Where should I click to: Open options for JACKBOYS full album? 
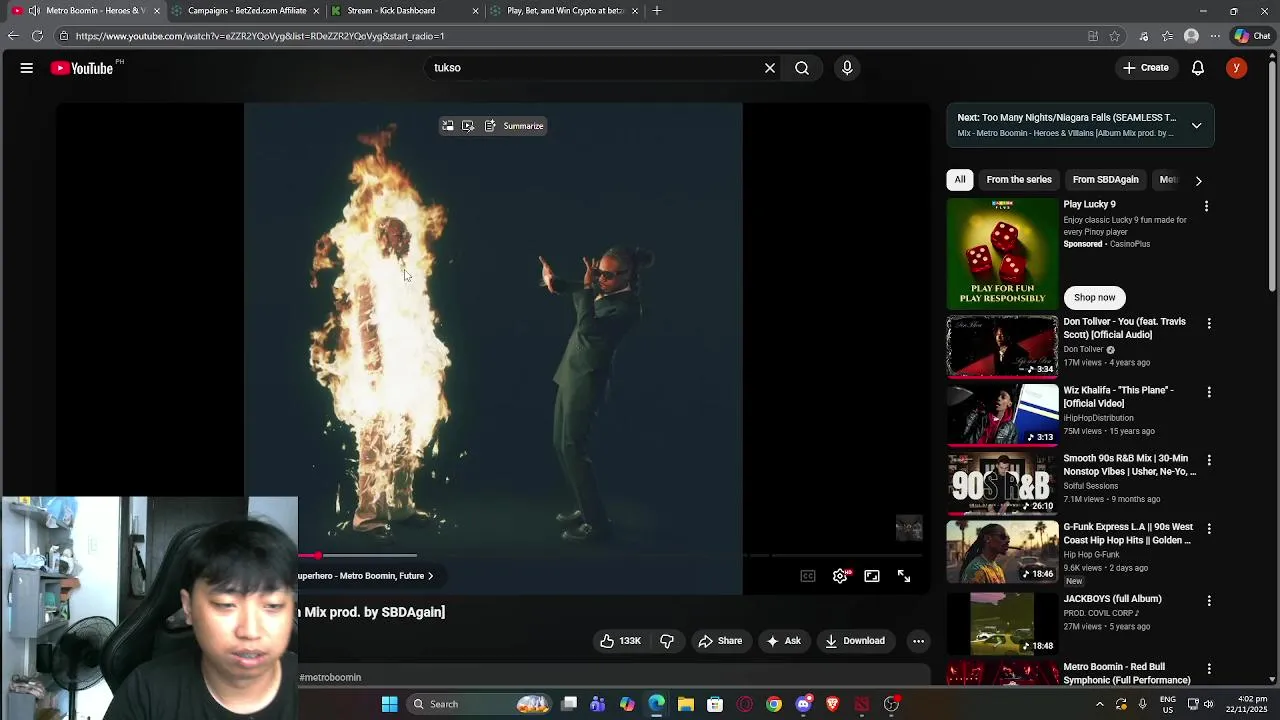pyautogui.click(x=1209, y=601)
